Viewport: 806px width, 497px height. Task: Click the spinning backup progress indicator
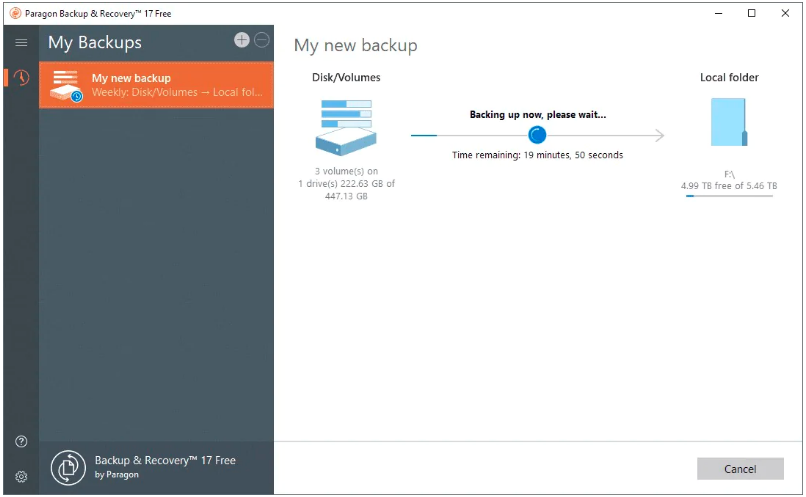tap(537, 135)
